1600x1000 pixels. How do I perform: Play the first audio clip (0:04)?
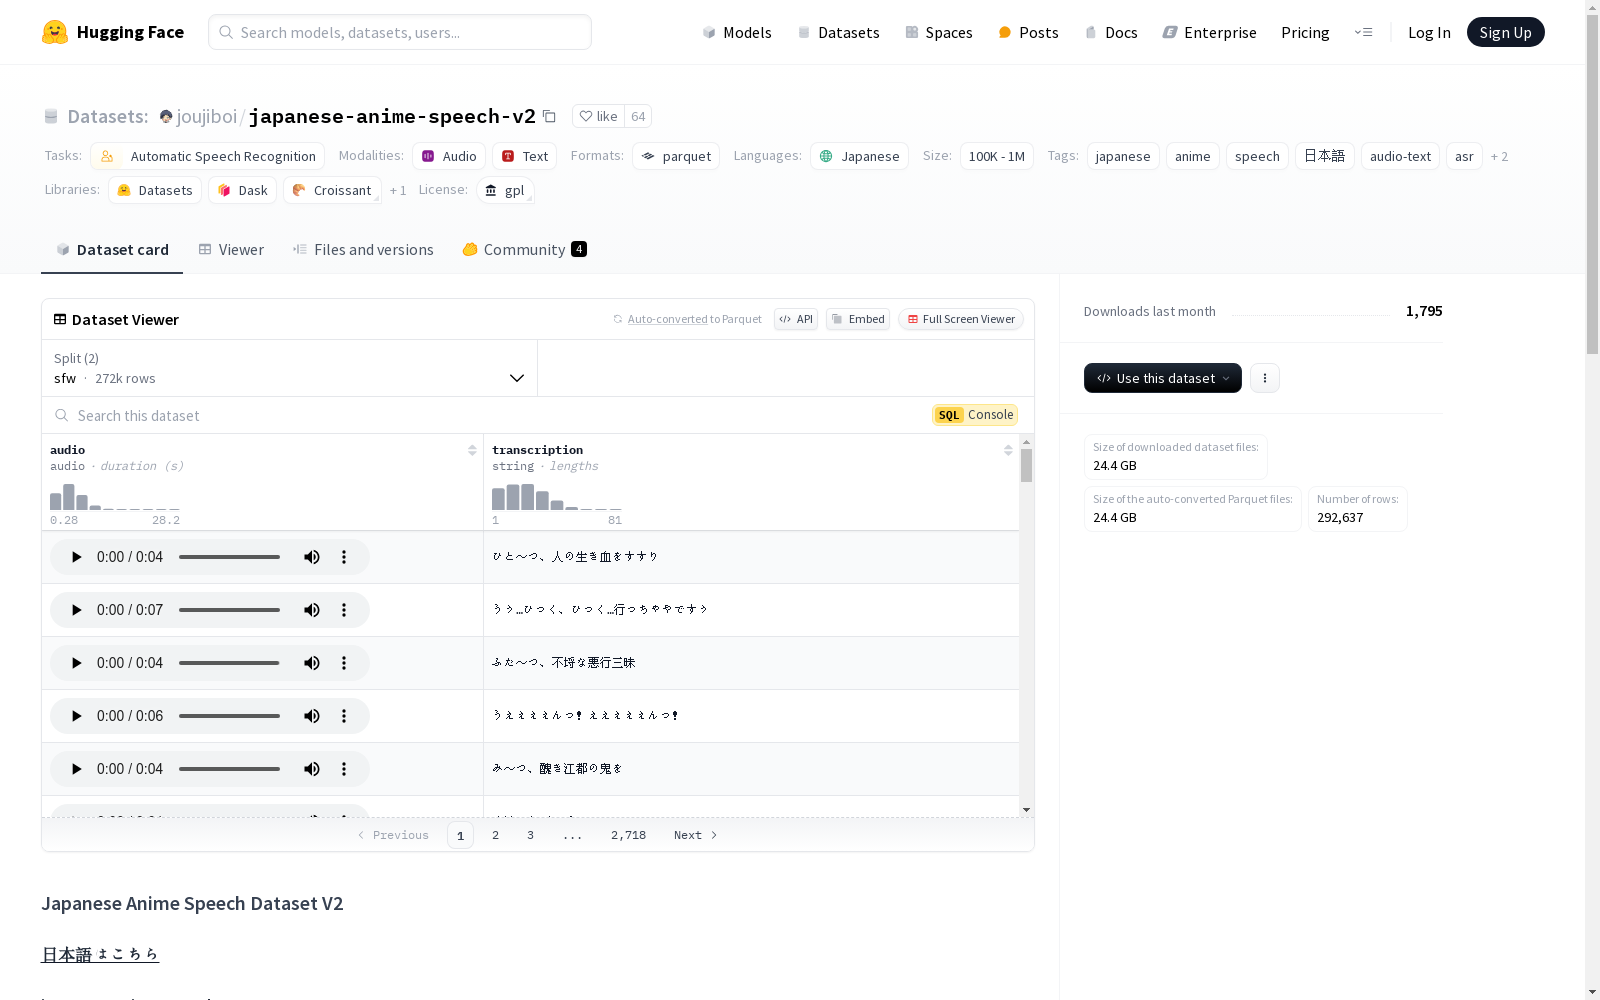point(76,557)
